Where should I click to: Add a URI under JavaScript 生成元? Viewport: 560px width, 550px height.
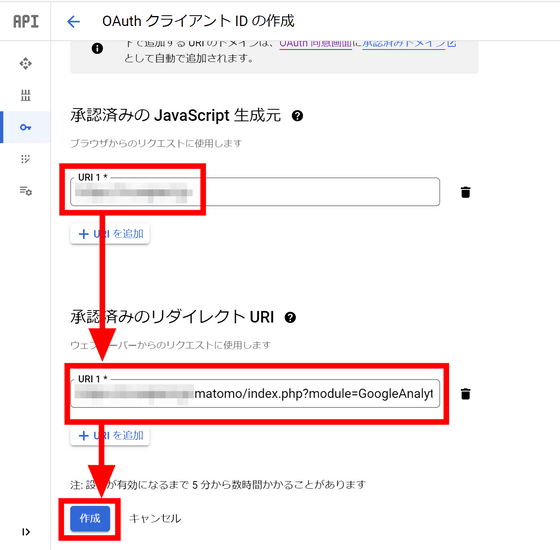tap(110, 234)
